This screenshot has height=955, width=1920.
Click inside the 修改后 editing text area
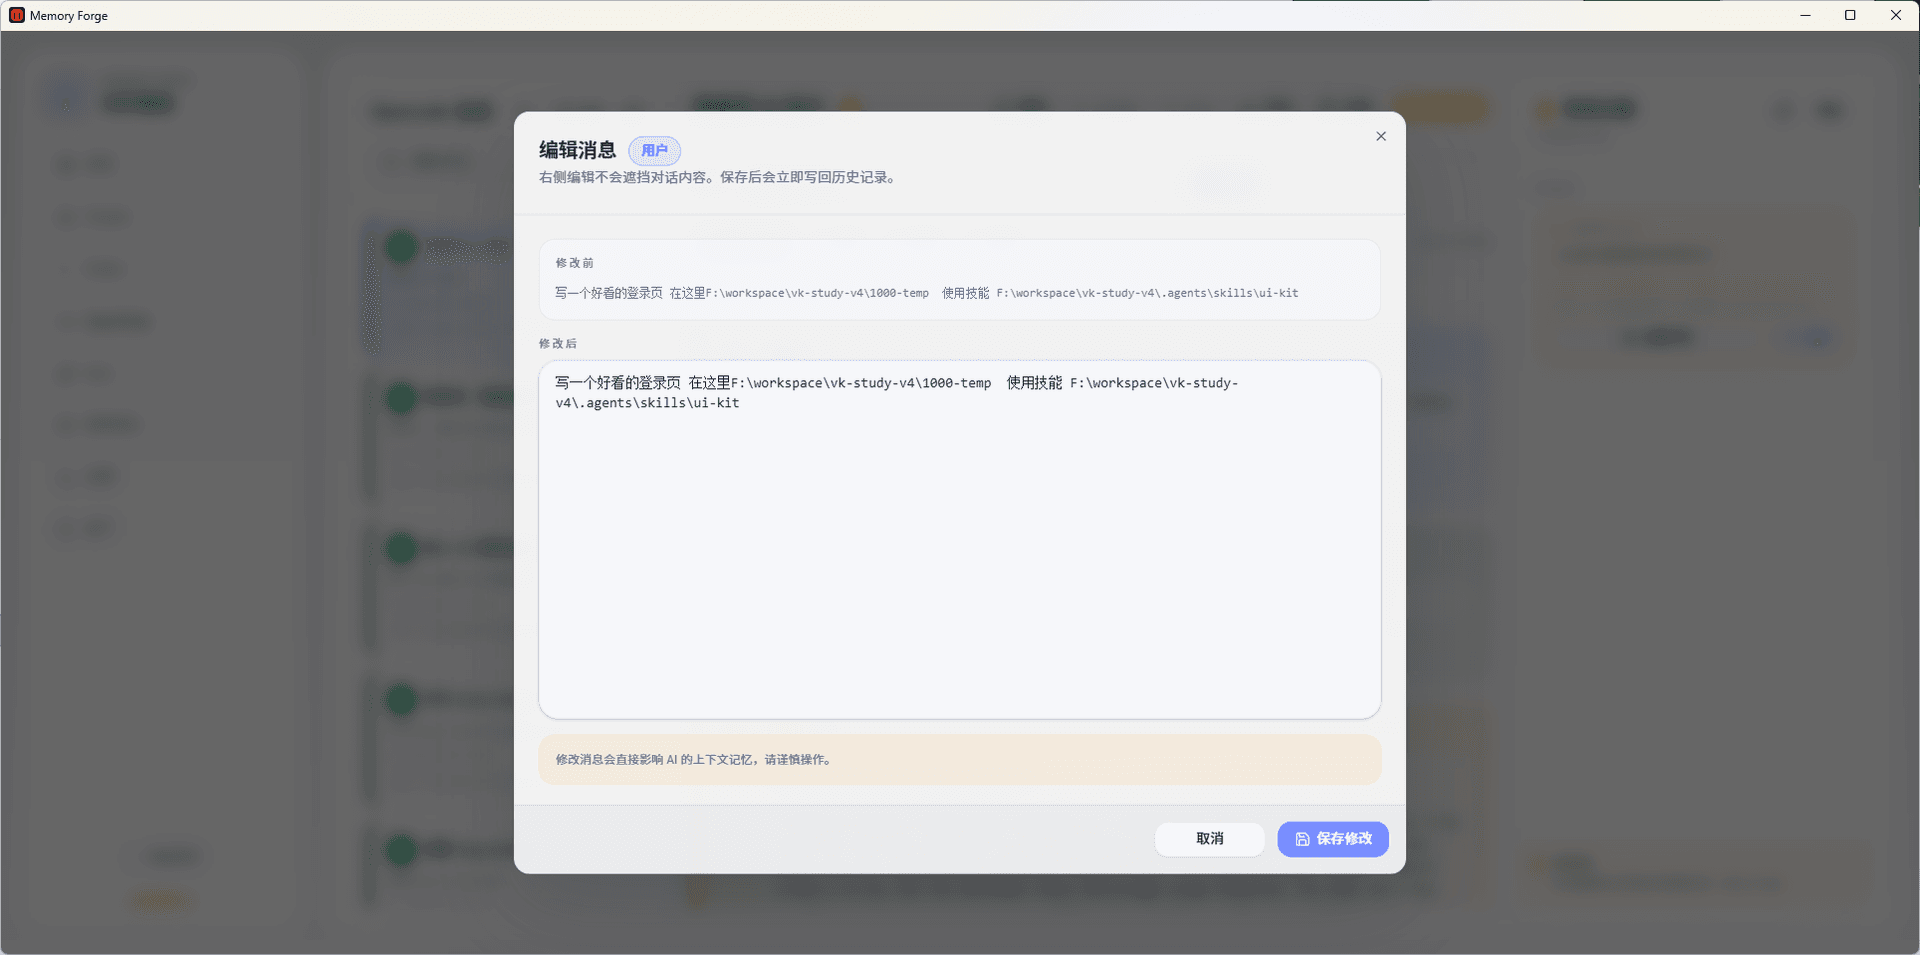(958, 540)
